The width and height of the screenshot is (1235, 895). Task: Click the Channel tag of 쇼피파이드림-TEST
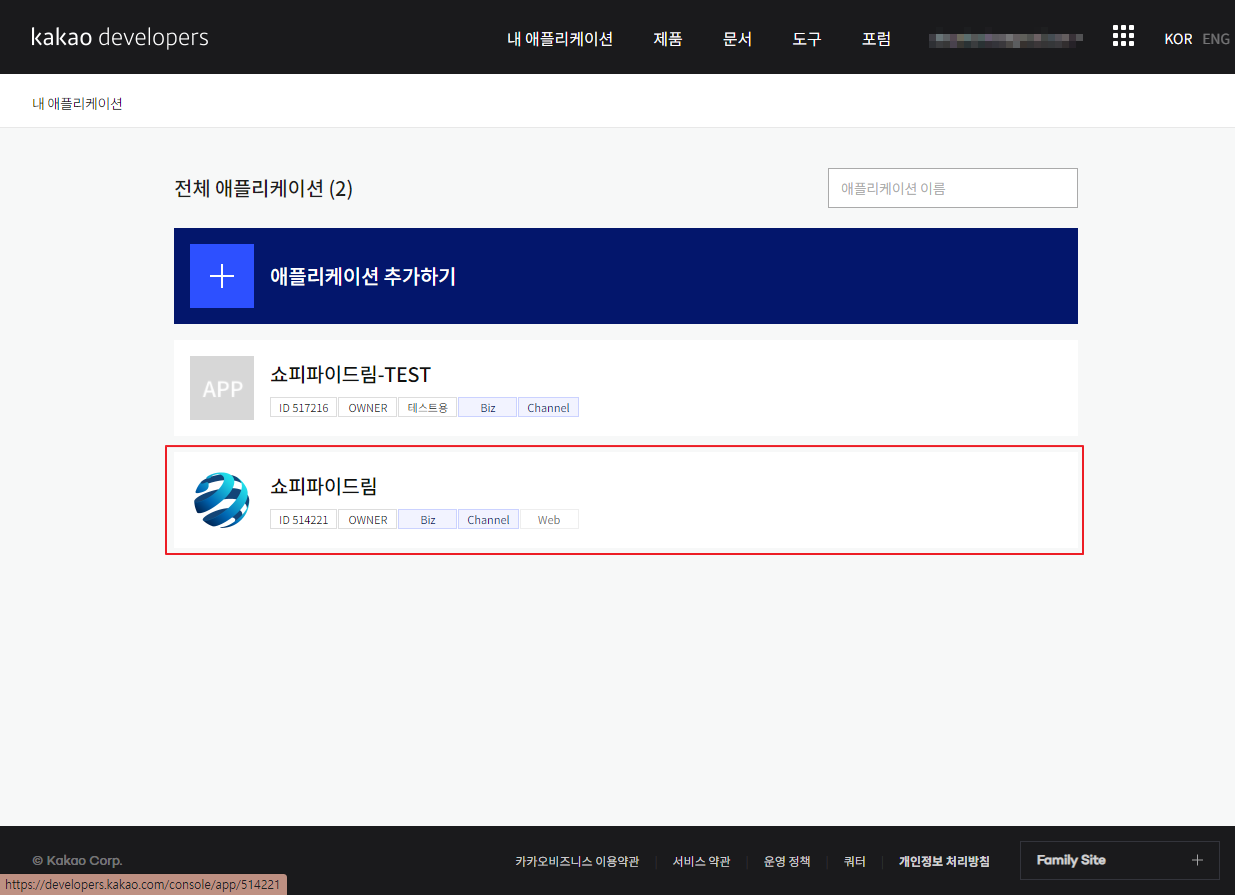548,407
